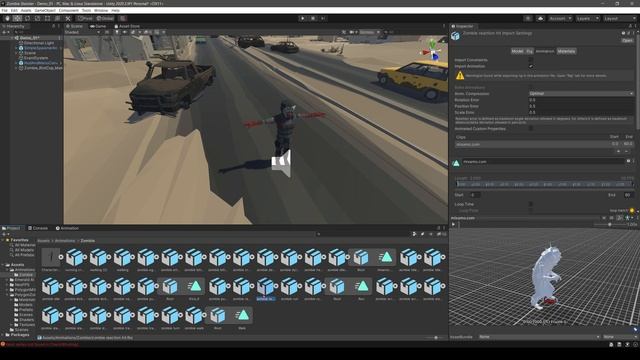Open the Account dropdown
The height and width of the screenshot is (360, 640).
point(560,18)
